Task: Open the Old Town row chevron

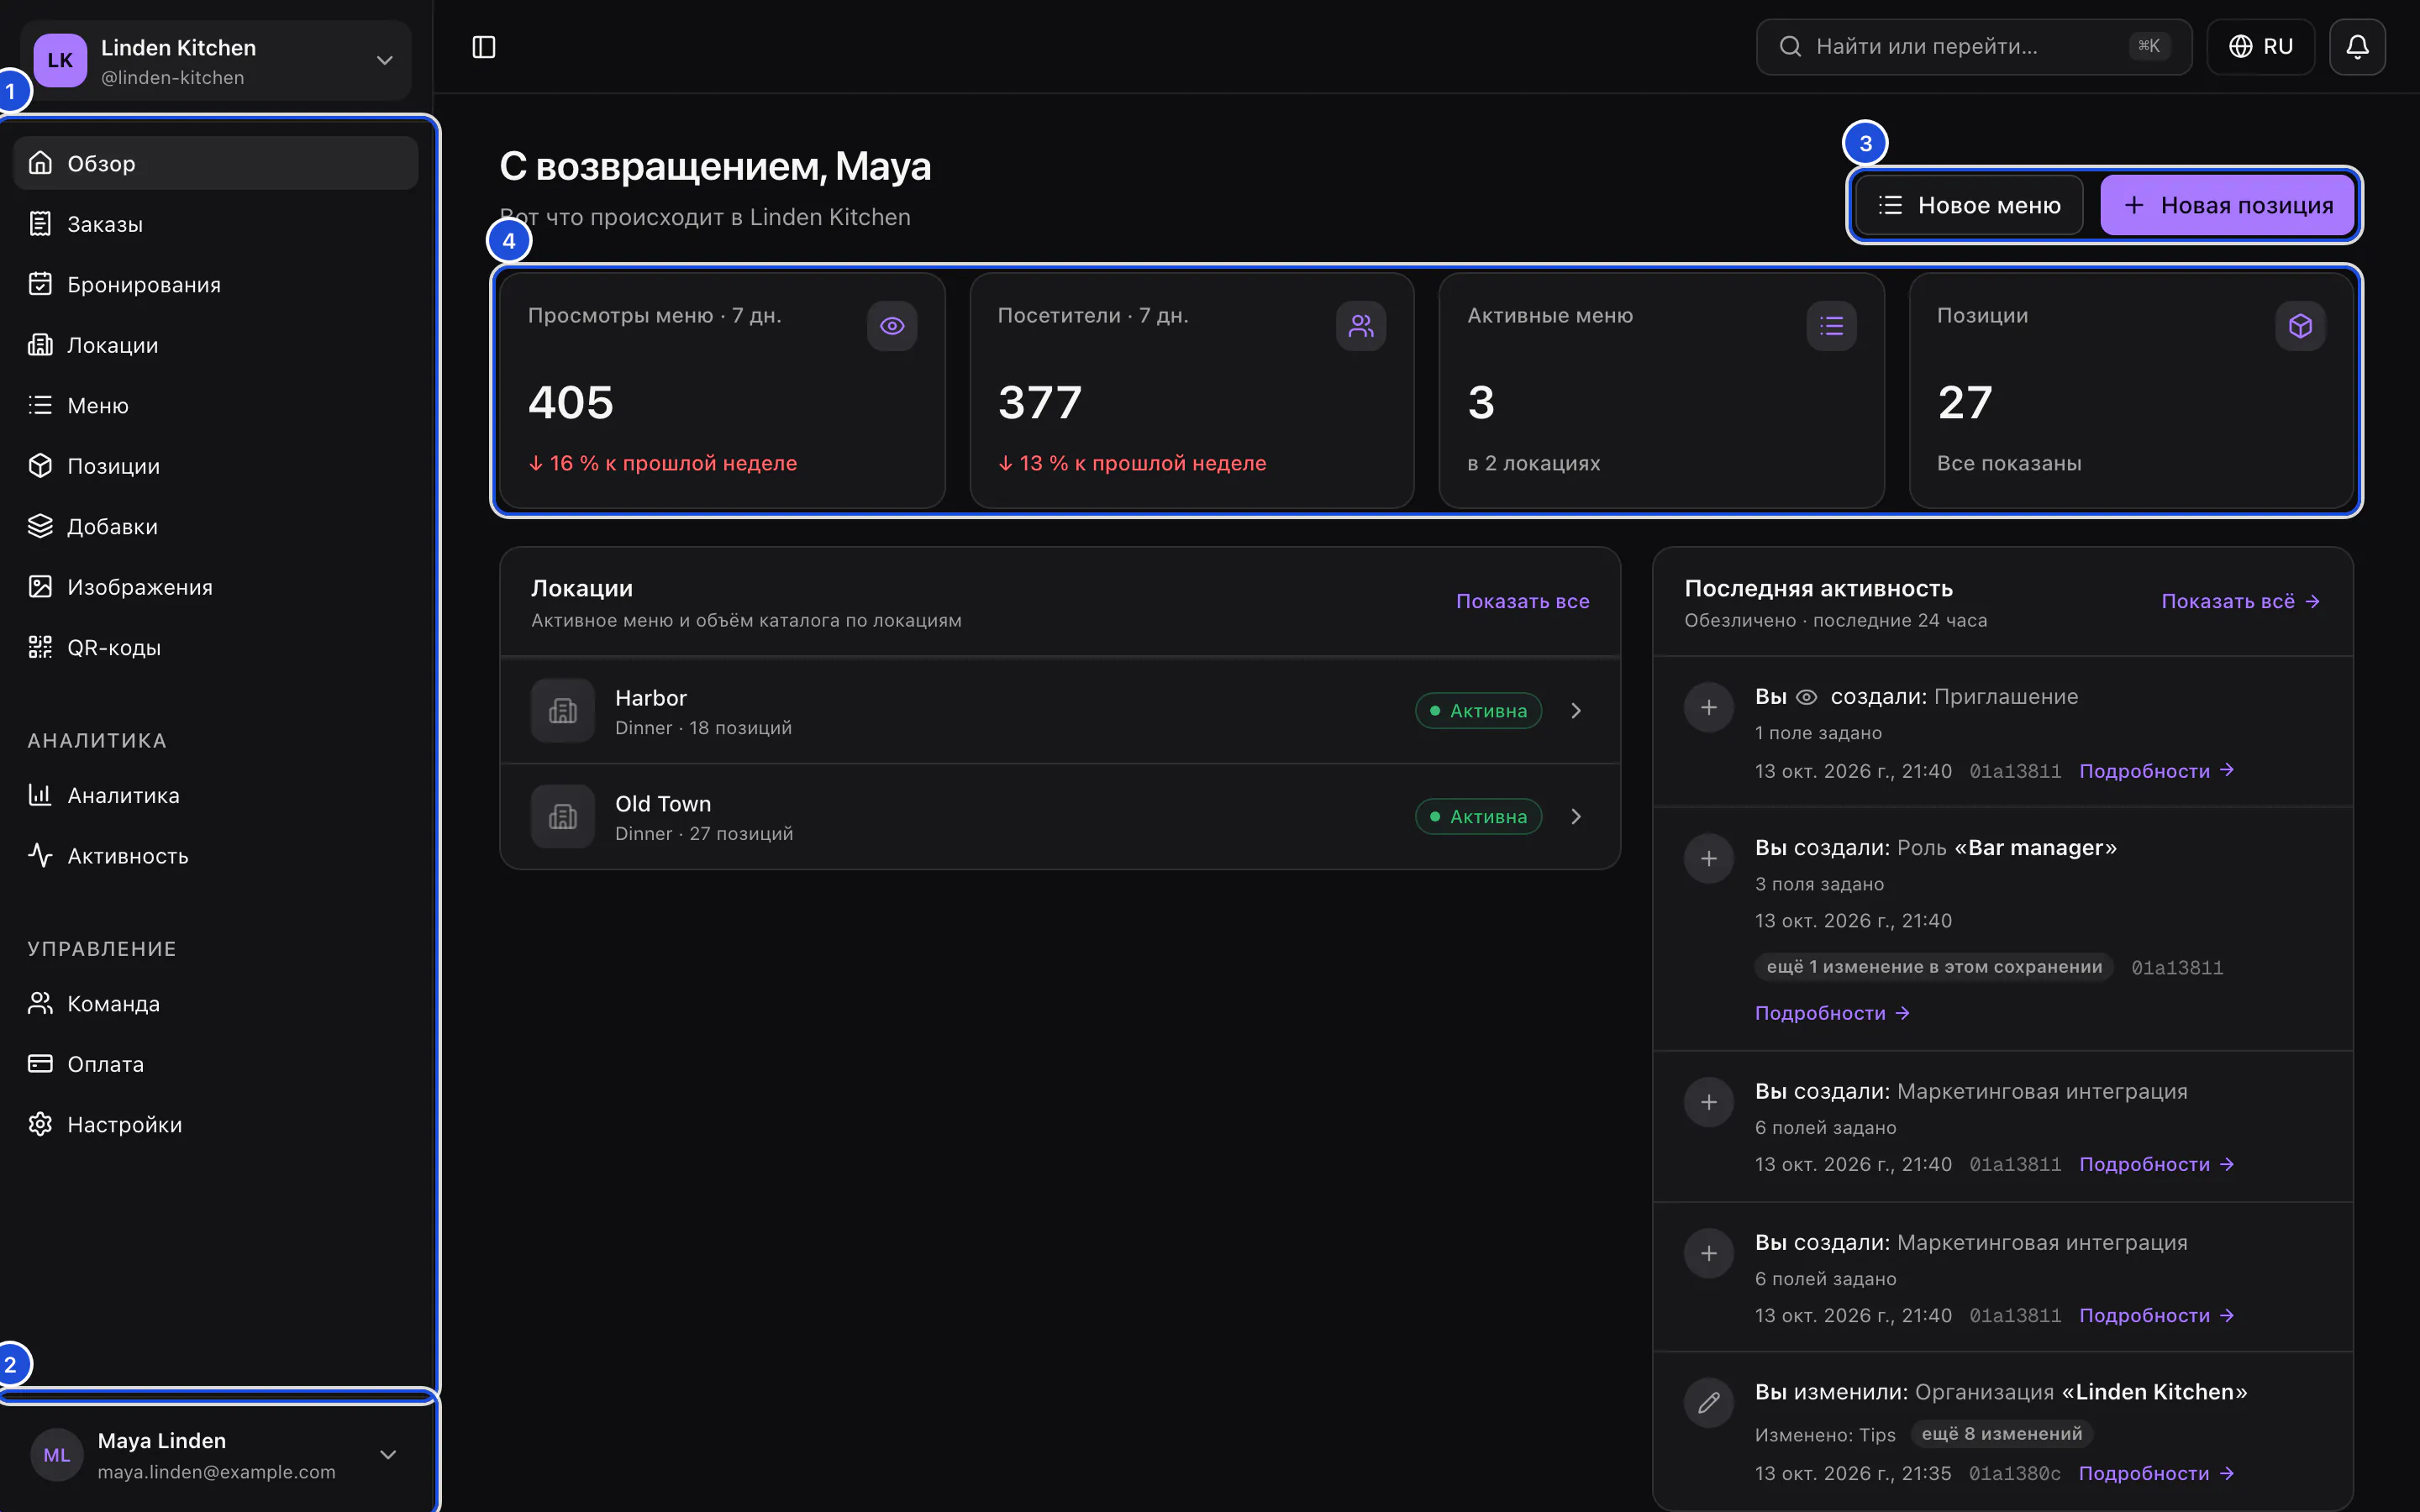Action: 1576,817
